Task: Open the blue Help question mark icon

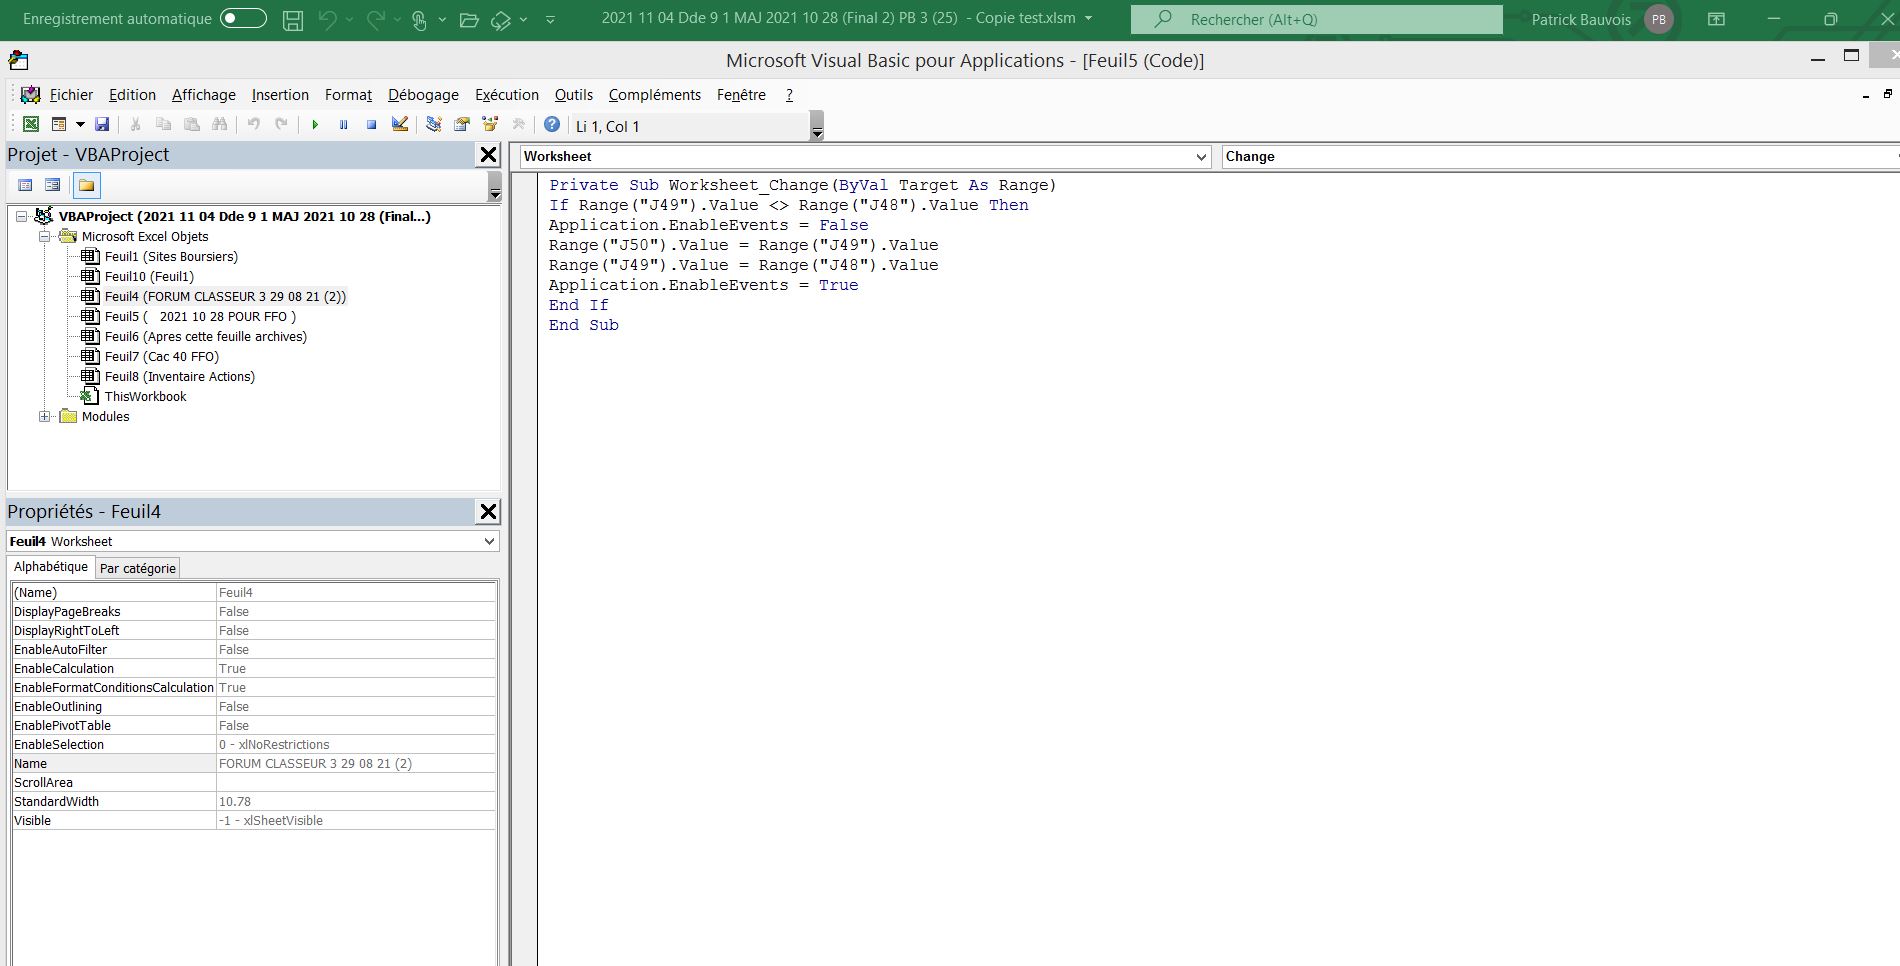Action: point(552,125)
